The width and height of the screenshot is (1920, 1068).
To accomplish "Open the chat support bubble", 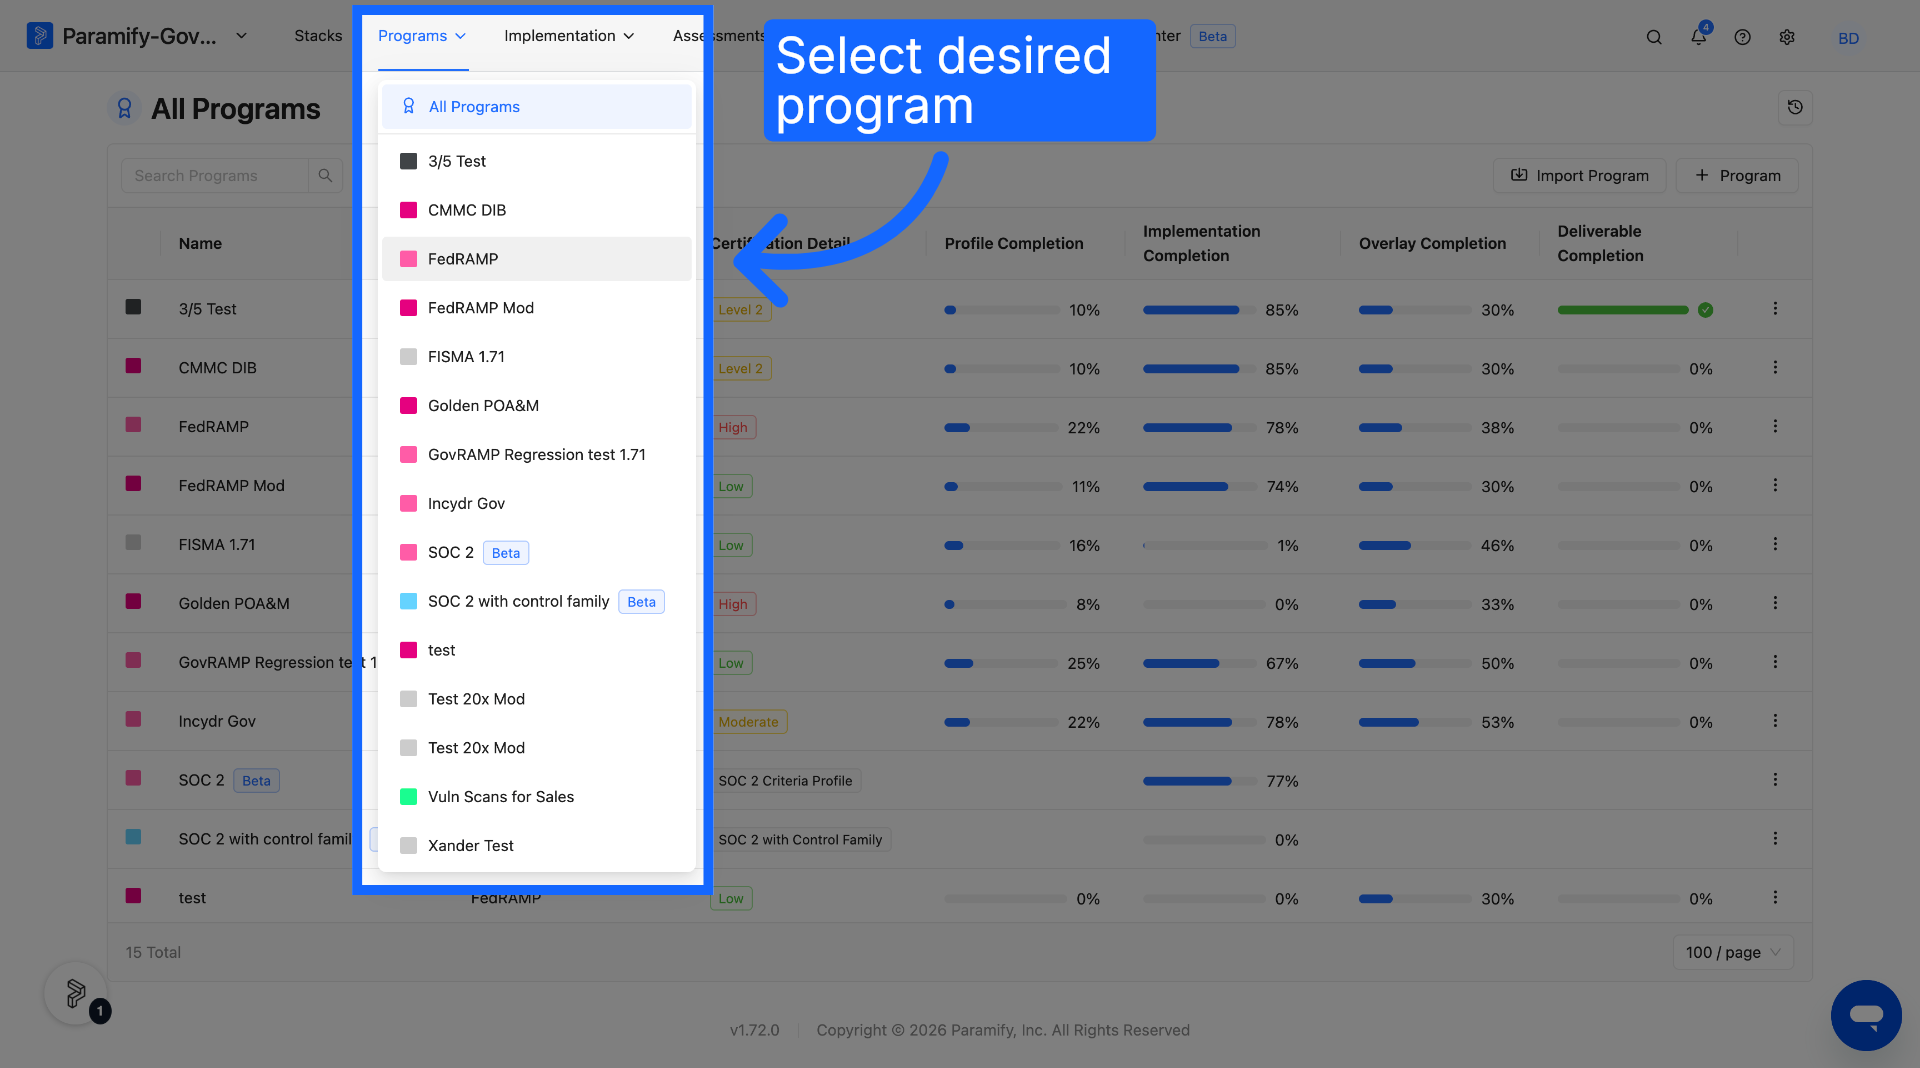I will [x=1866, y=1015].
